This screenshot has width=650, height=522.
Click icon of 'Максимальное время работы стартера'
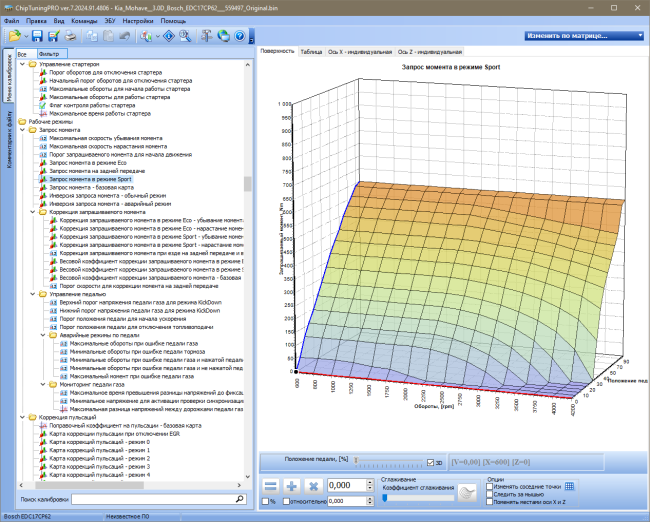[x=43, y=114]
